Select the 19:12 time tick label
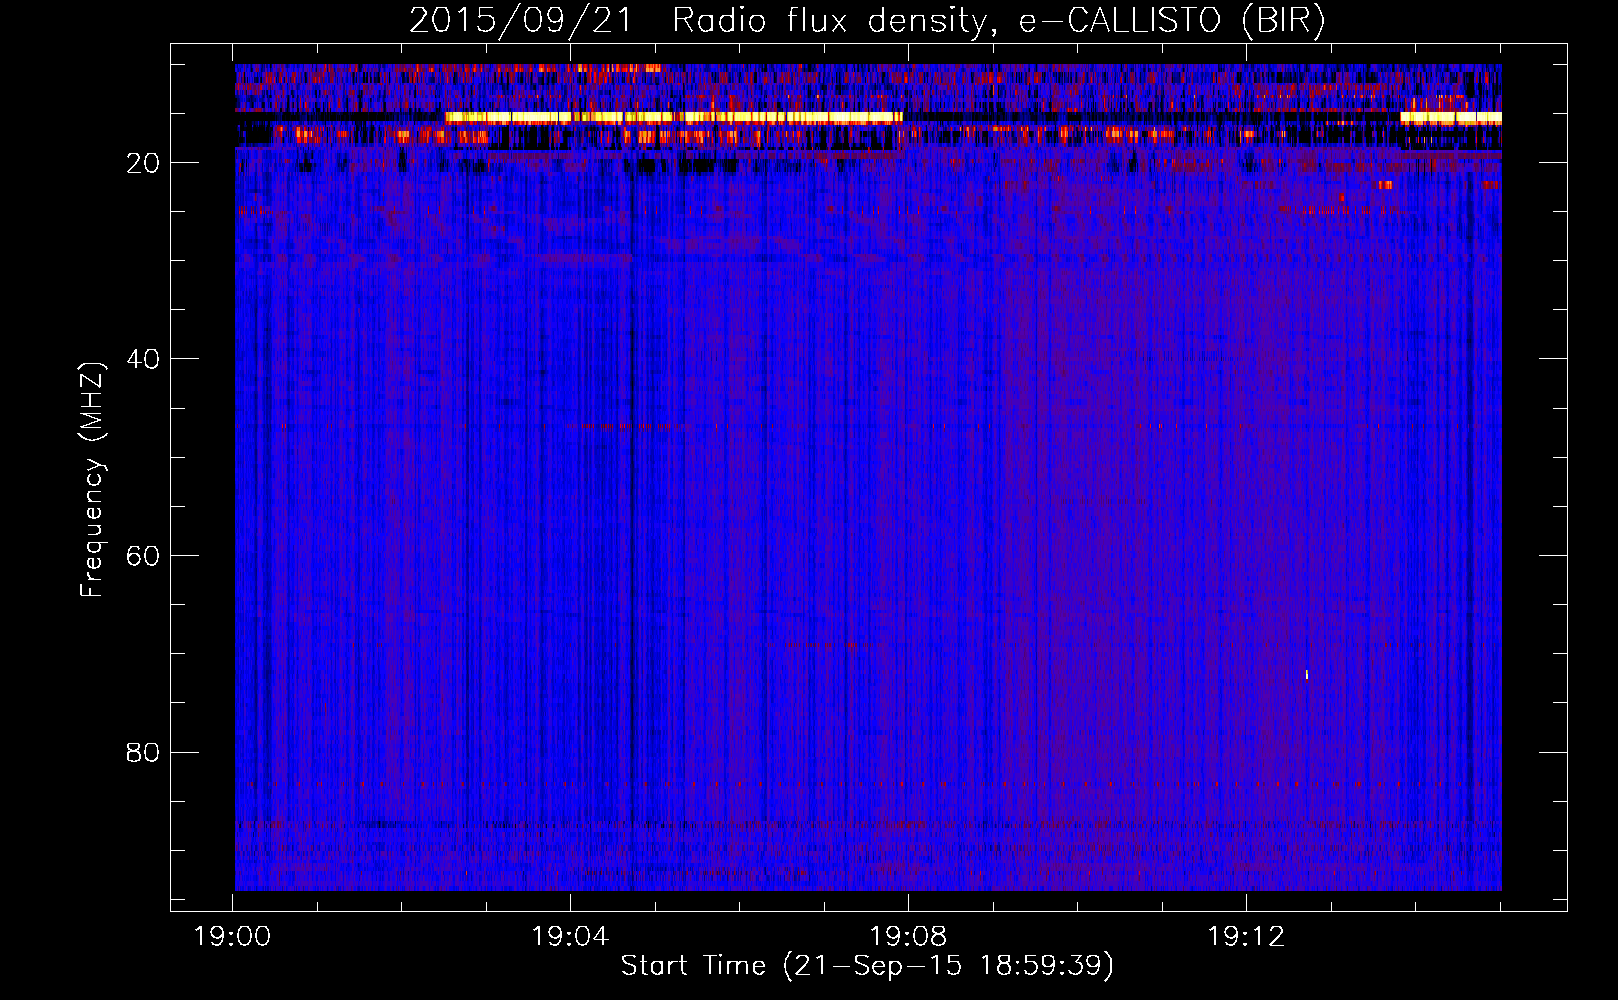Image resolution: width=1618 pixels, height=1000 pixels. tap(1245, 937)
